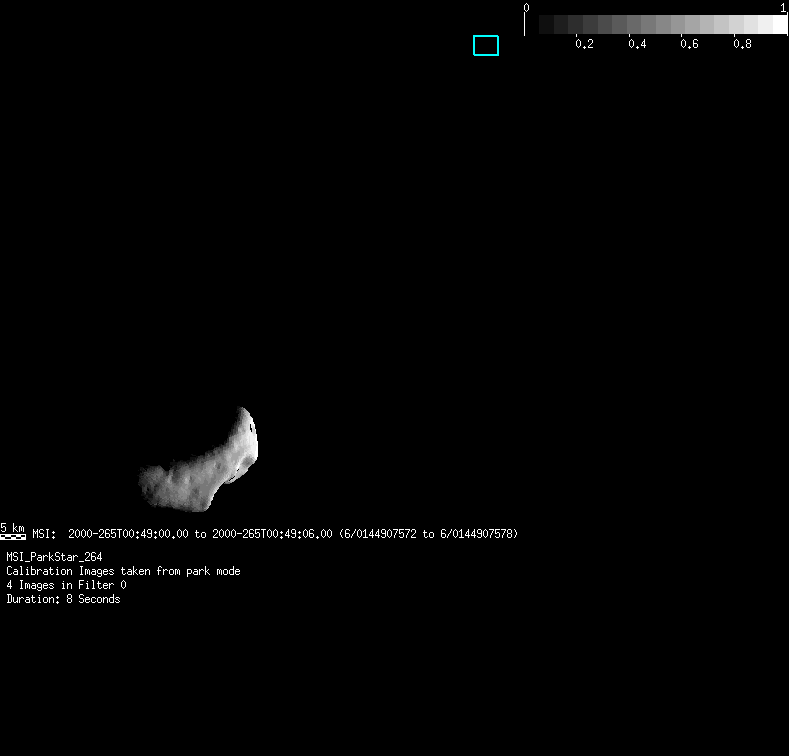Select the 0.6 tick label on the colorbar
789x756 pixels.
(x=689, y=45)
